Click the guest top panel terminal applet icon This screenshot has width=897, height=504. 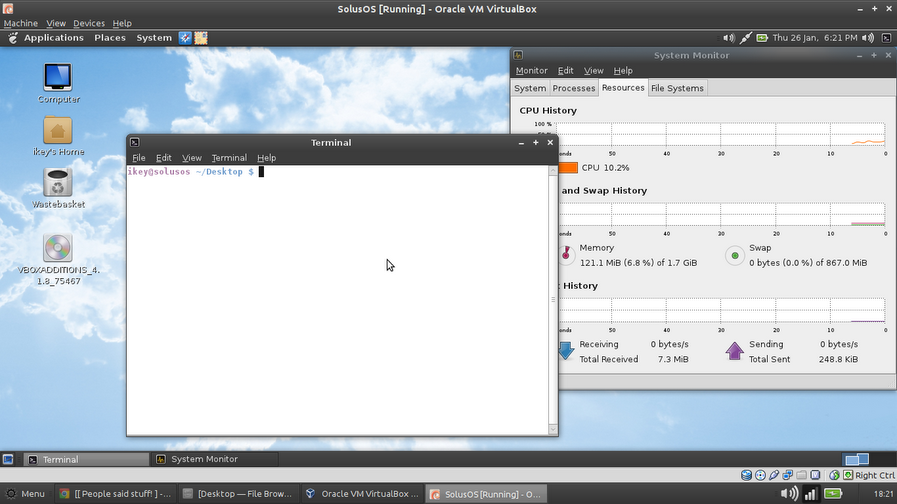[x=886, y=38]
